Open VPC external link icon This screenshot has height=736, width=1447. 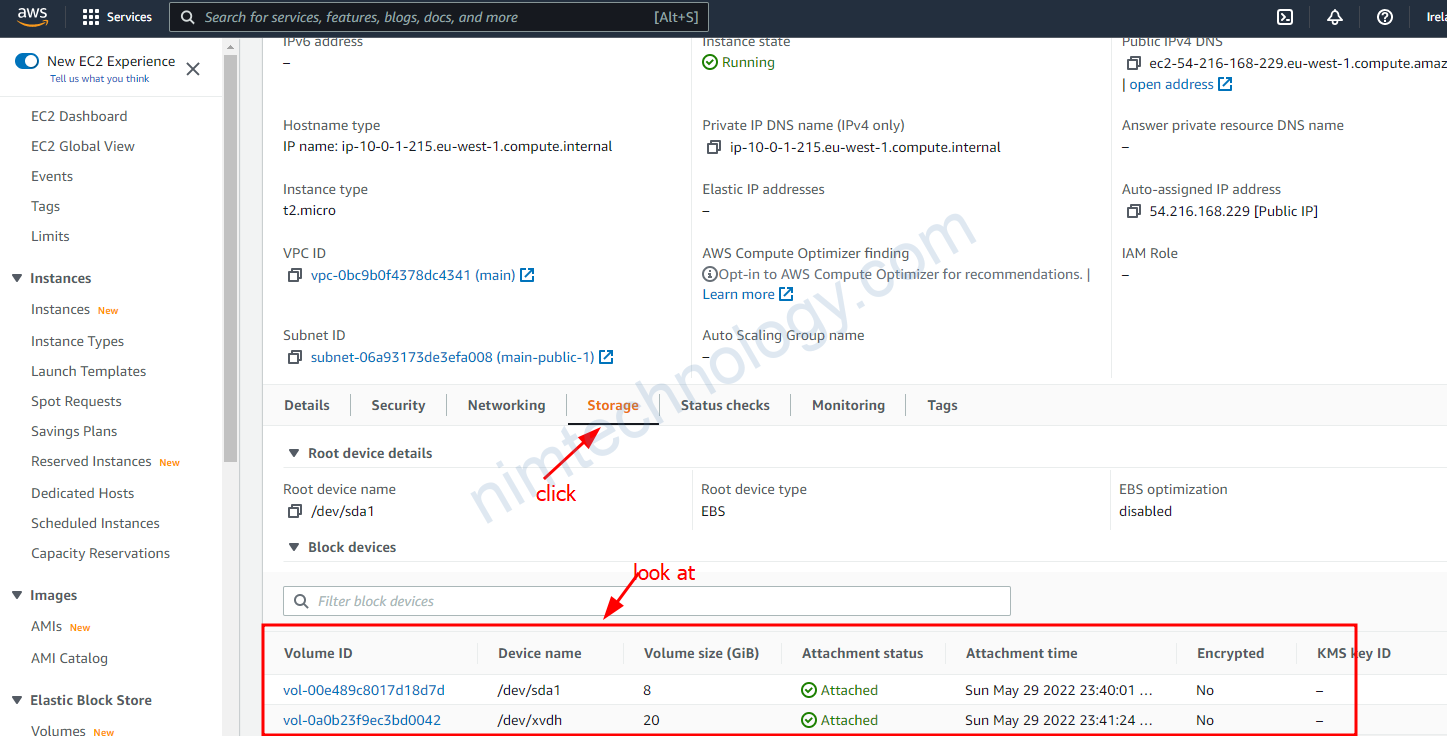tap(527, 275)
